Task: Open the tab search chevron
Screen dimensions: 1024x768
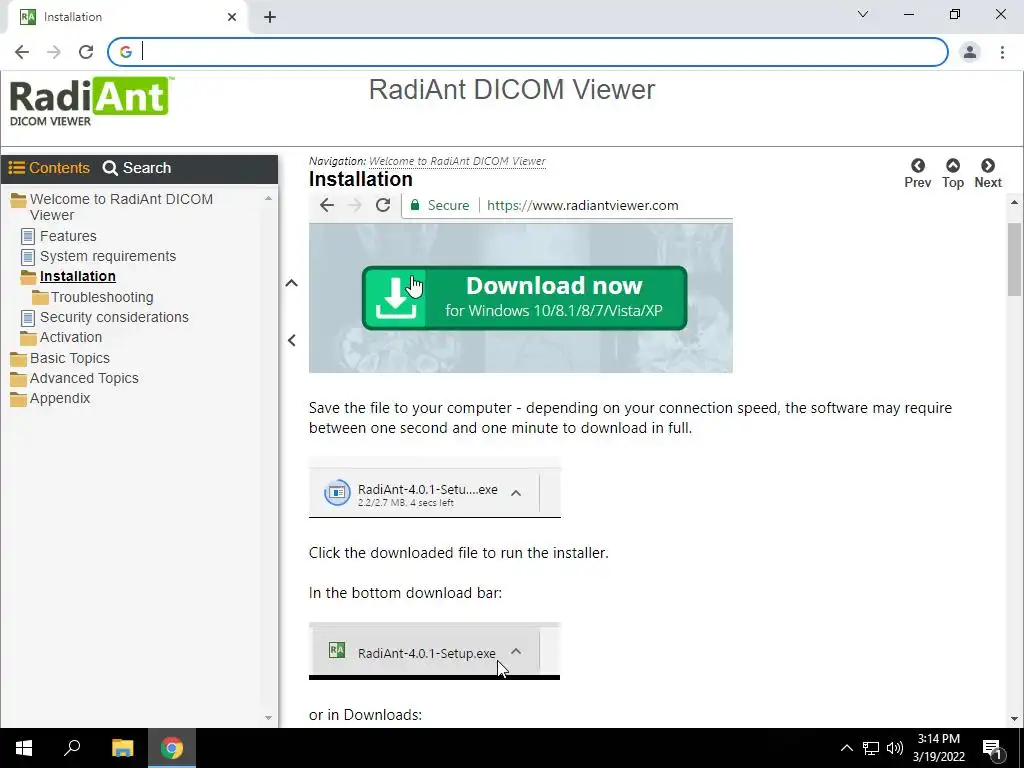Action: [863, 14]
